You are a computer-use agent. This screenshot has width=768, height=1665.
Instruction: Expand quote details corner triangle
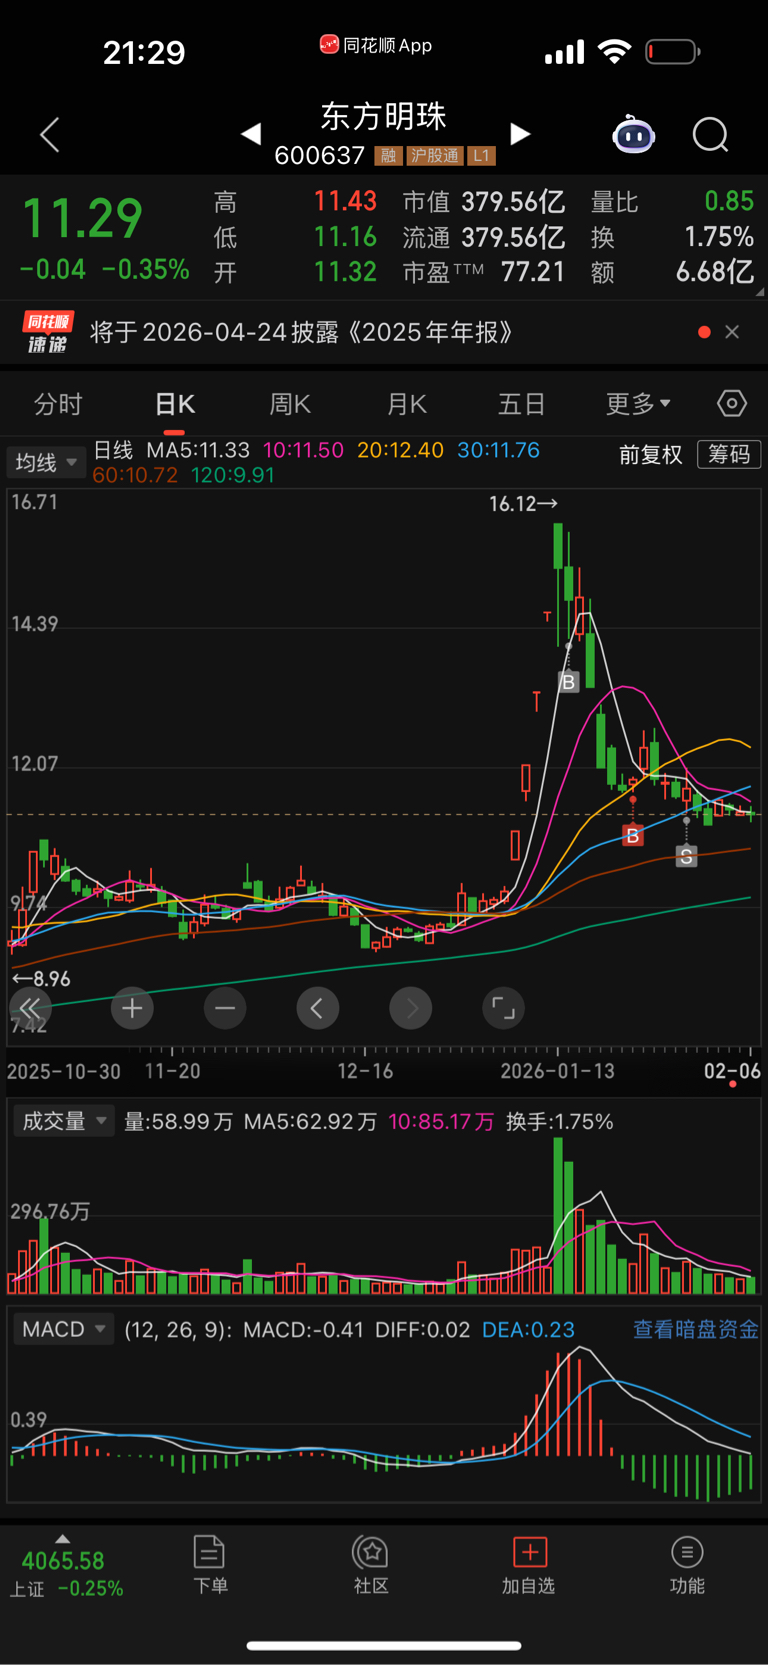759,293
